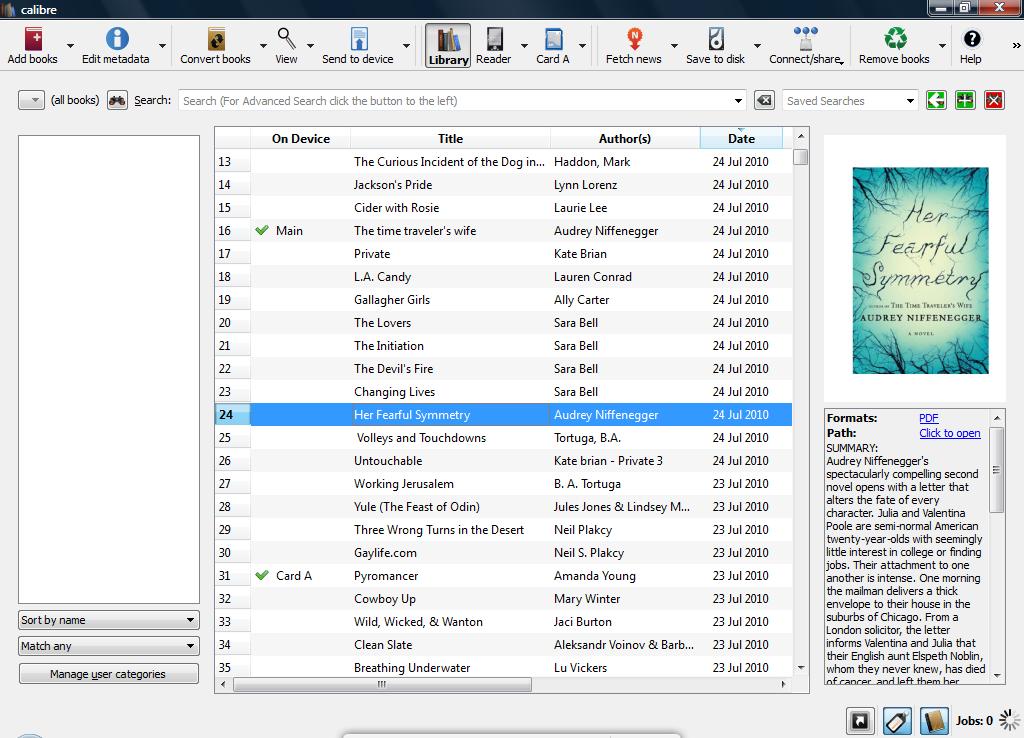Click the book list vertical scrollbar handle

pyautogui.click(x=801, y=157)
